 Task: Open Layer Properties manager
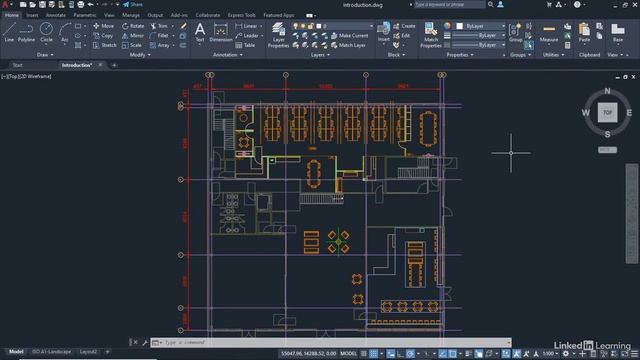point(278,36)
